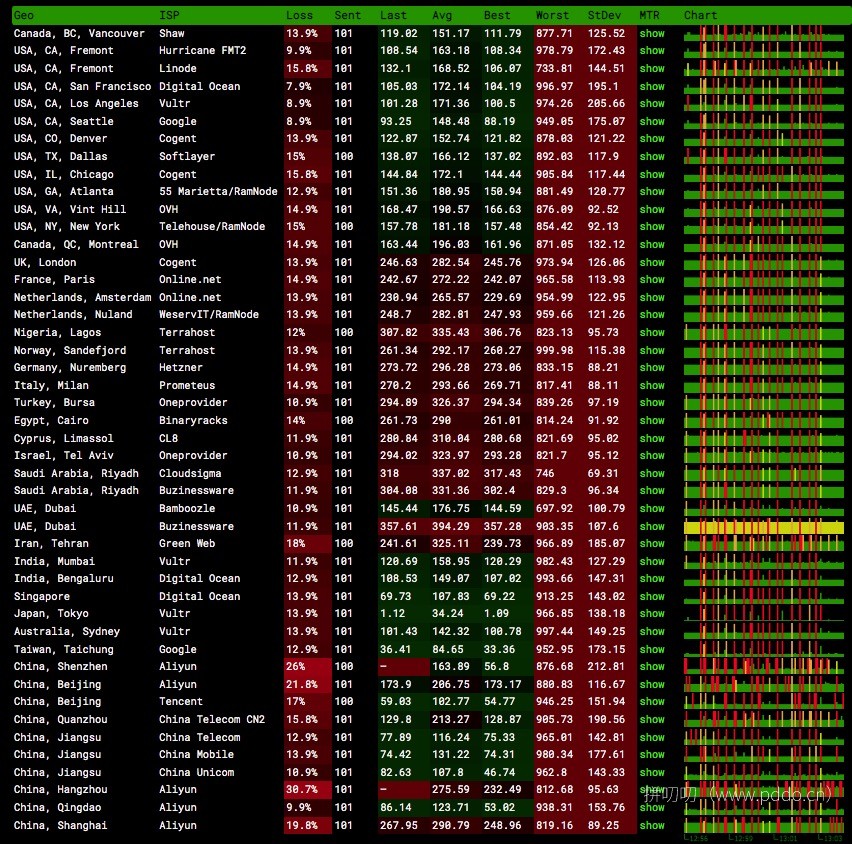Click the "Italy, Milan" location cell
The image size is (852, 844).
(x=51, y=385)
